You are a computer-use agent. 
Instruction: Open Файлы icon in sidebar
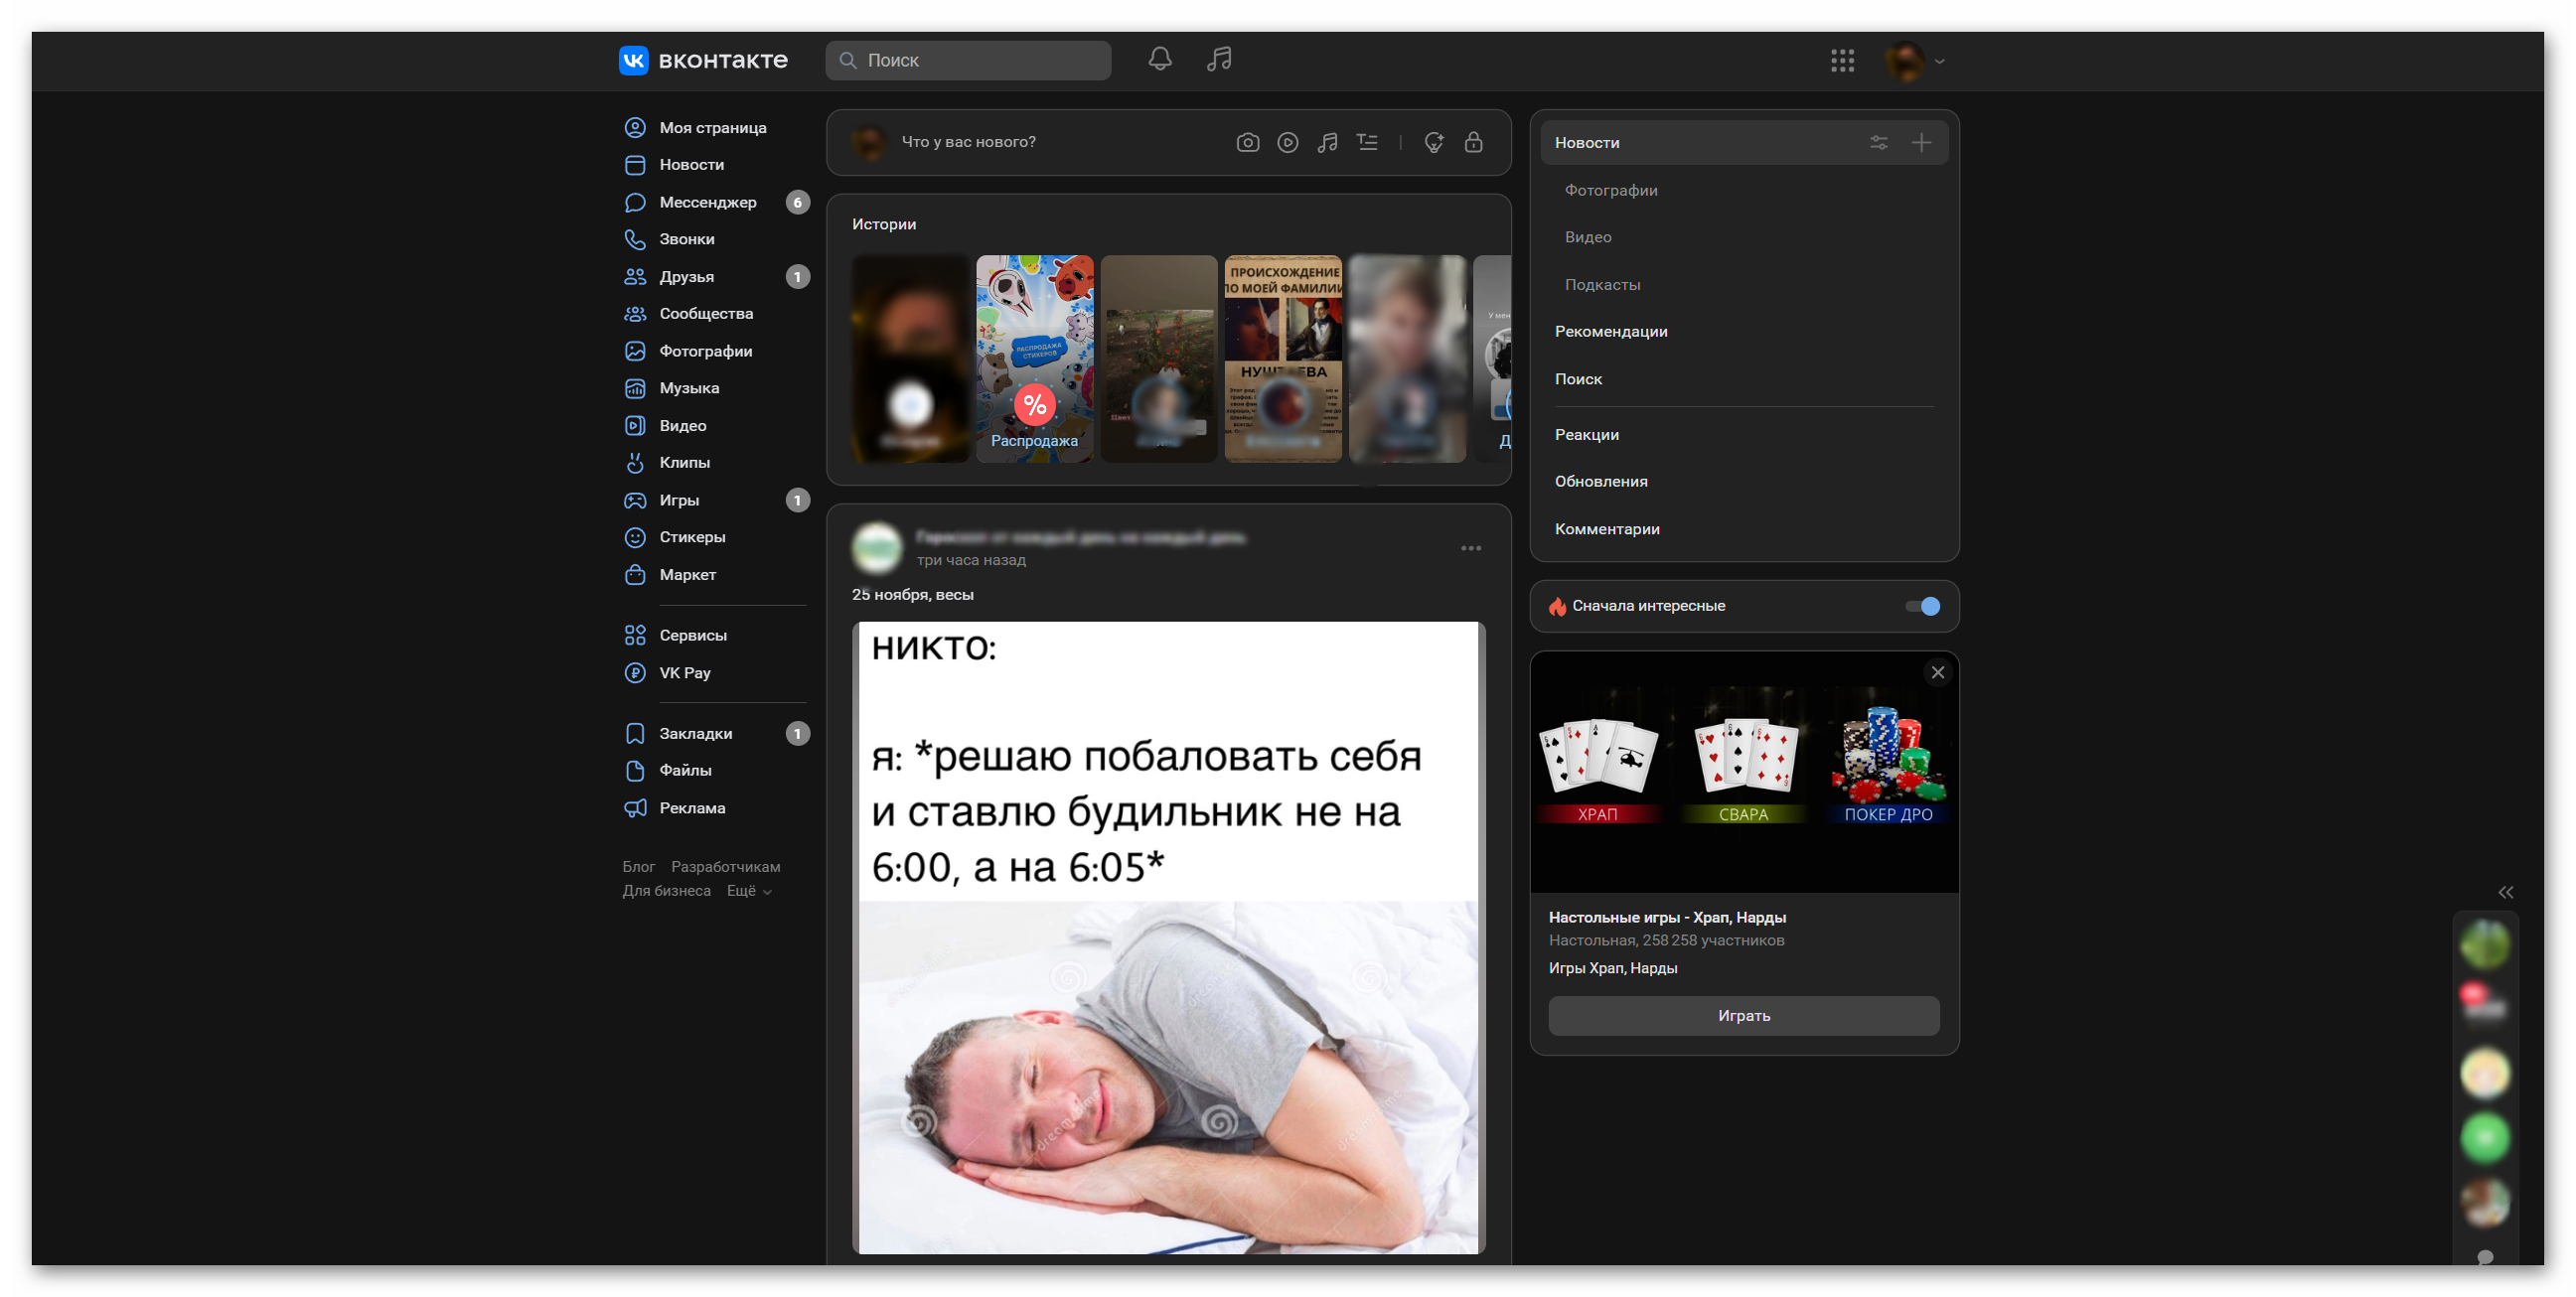[x=634, y=770]
